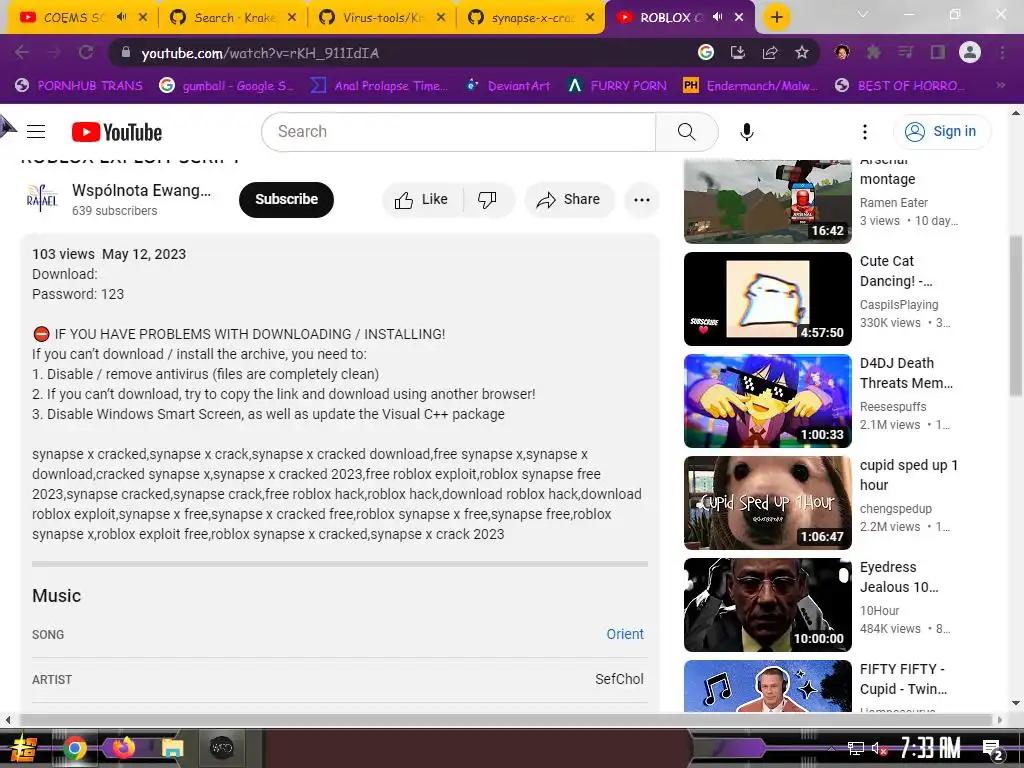Mute the ROBLOX tab's audio icon
This screenshot has height=768, width=1024.
pyautogui.click(x=718, y=17)
